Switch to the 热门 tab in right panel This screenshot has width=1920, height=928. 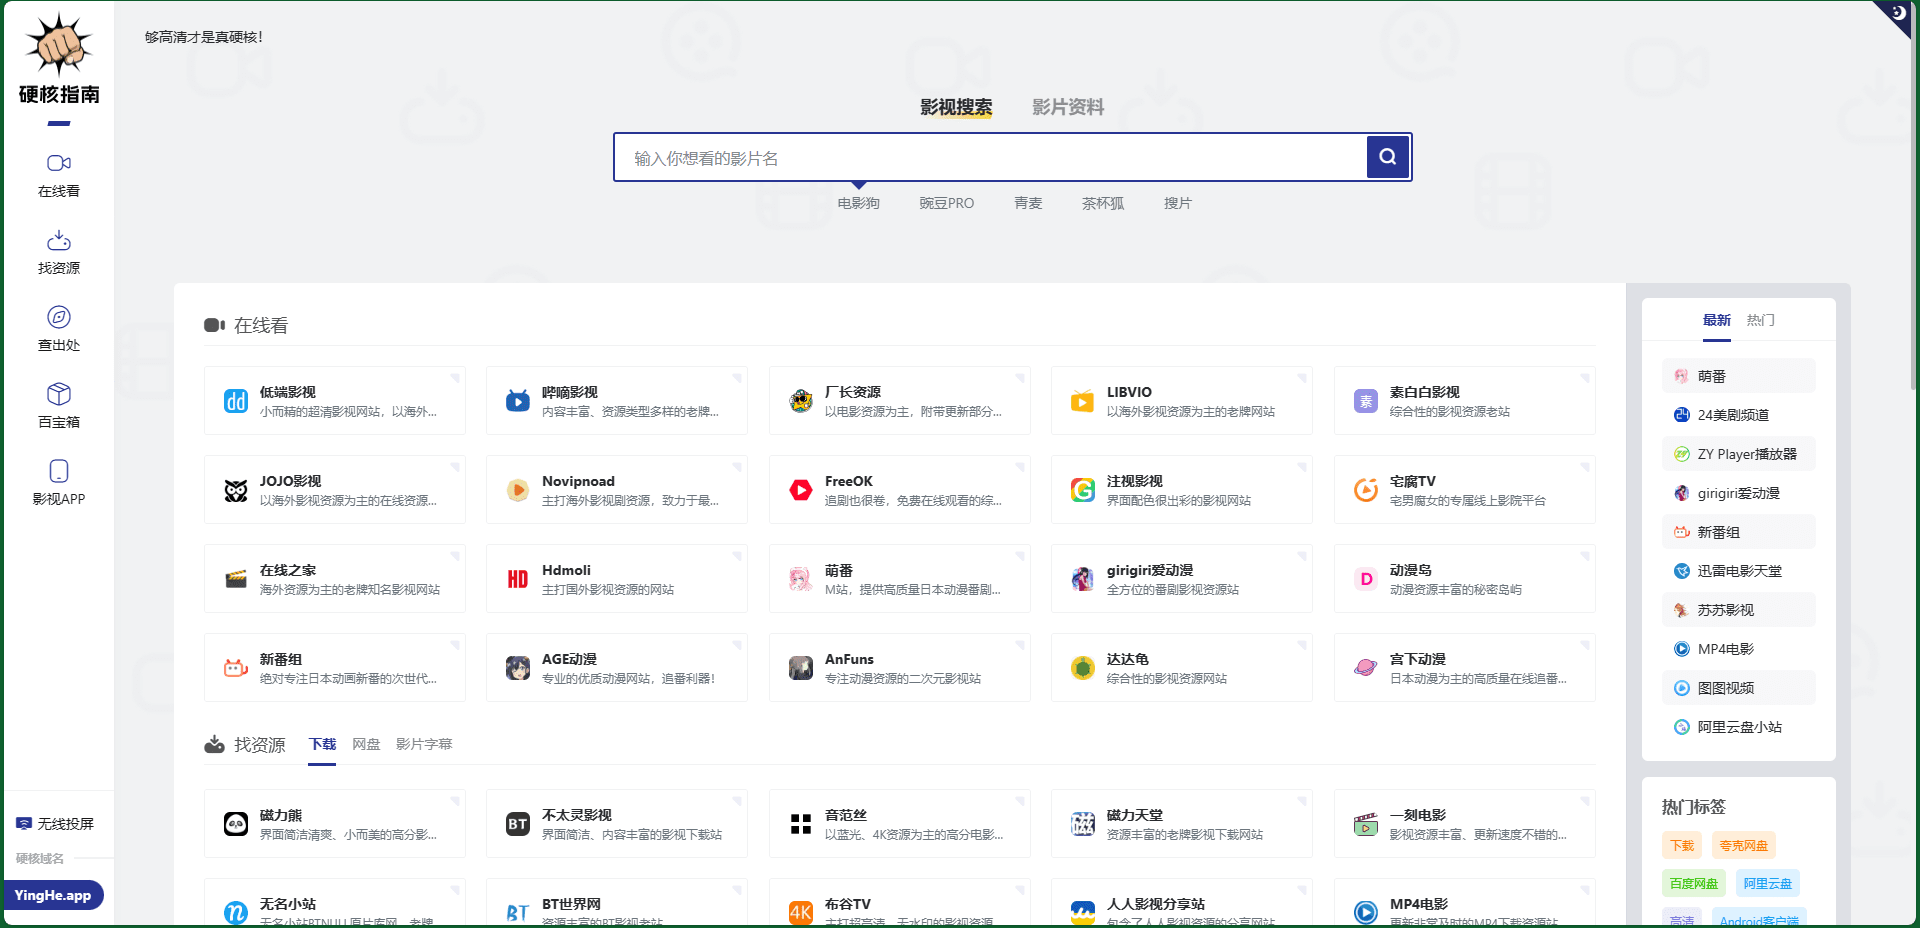(1761, 320)
